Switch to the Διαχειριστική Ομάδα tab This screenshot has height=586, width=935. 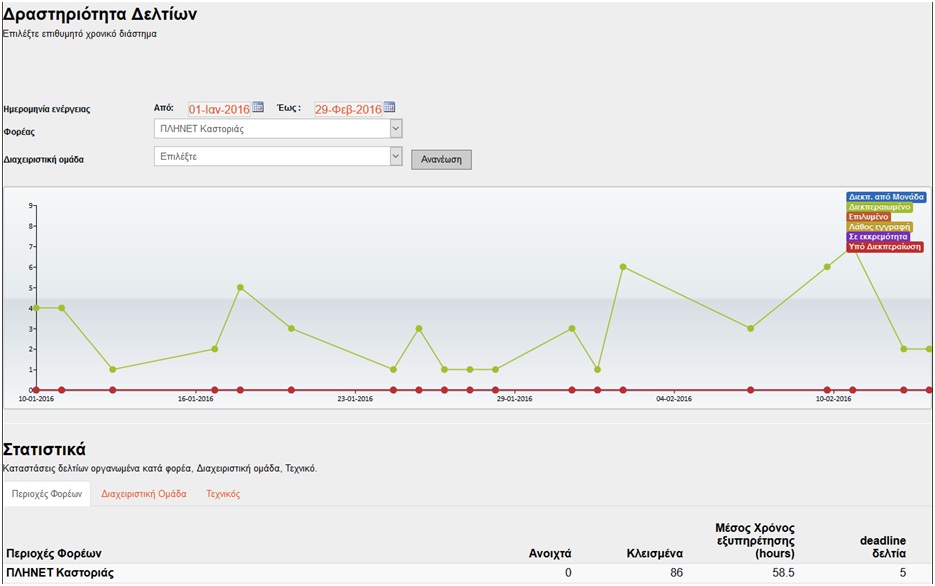pos(143,494)
